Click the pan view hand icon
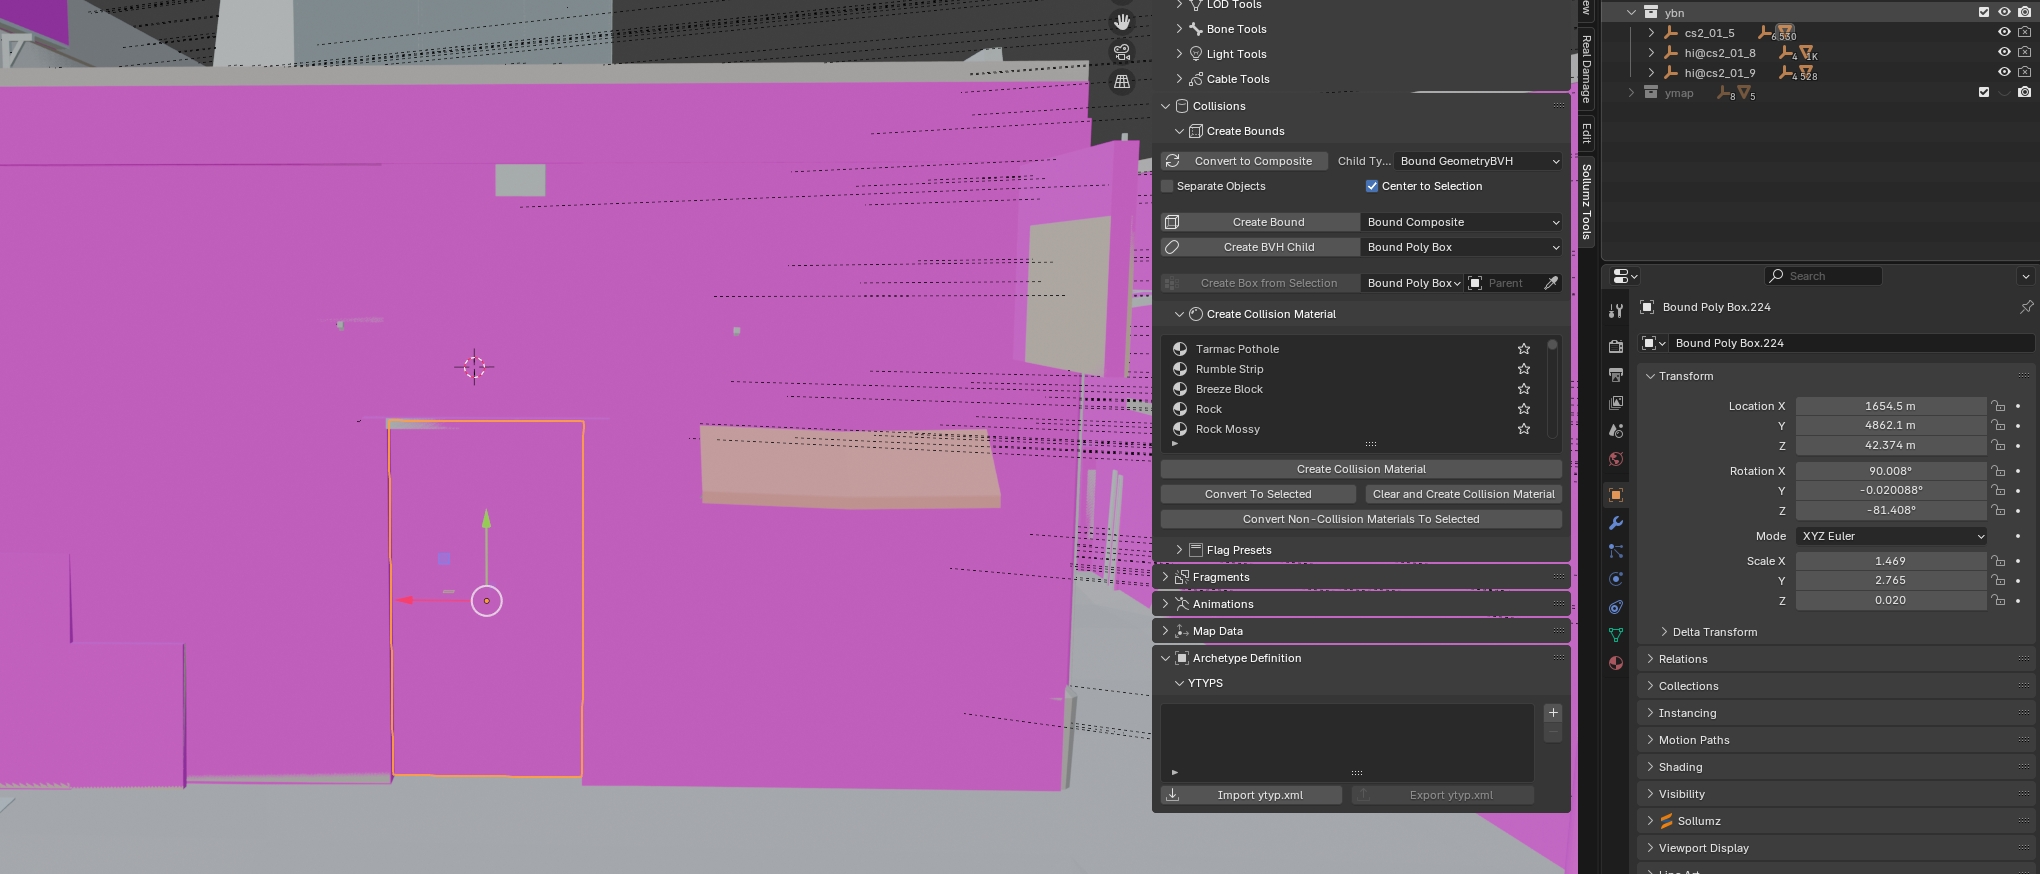The image size is (2040, 874). (x=1122, y=22)
